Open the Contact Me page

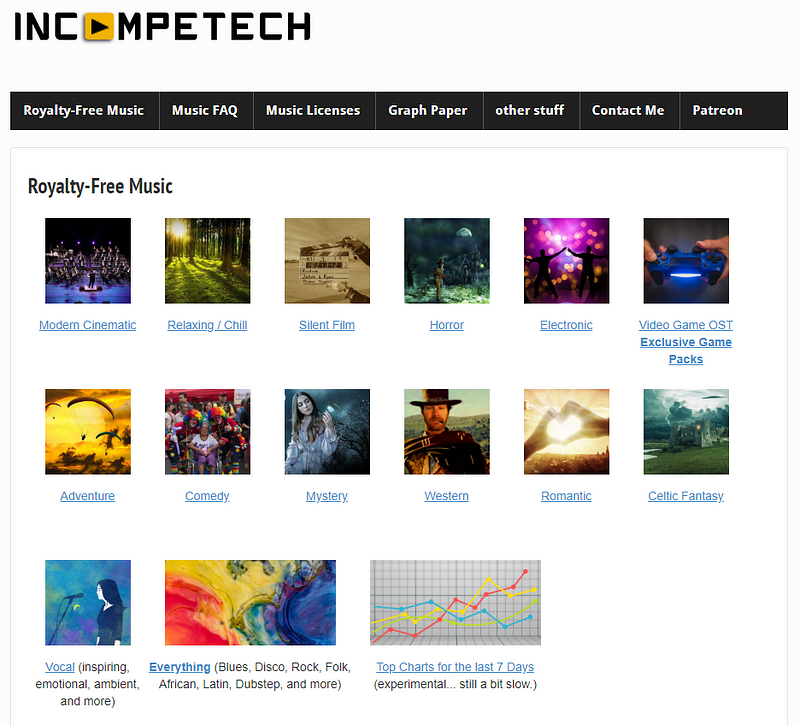coord(629,111)
